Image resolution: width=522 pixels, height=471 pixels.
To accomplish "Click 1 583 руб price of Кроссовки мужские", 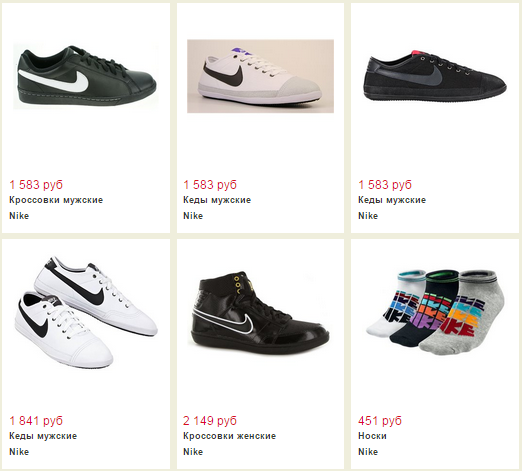I will coord(36,185).
